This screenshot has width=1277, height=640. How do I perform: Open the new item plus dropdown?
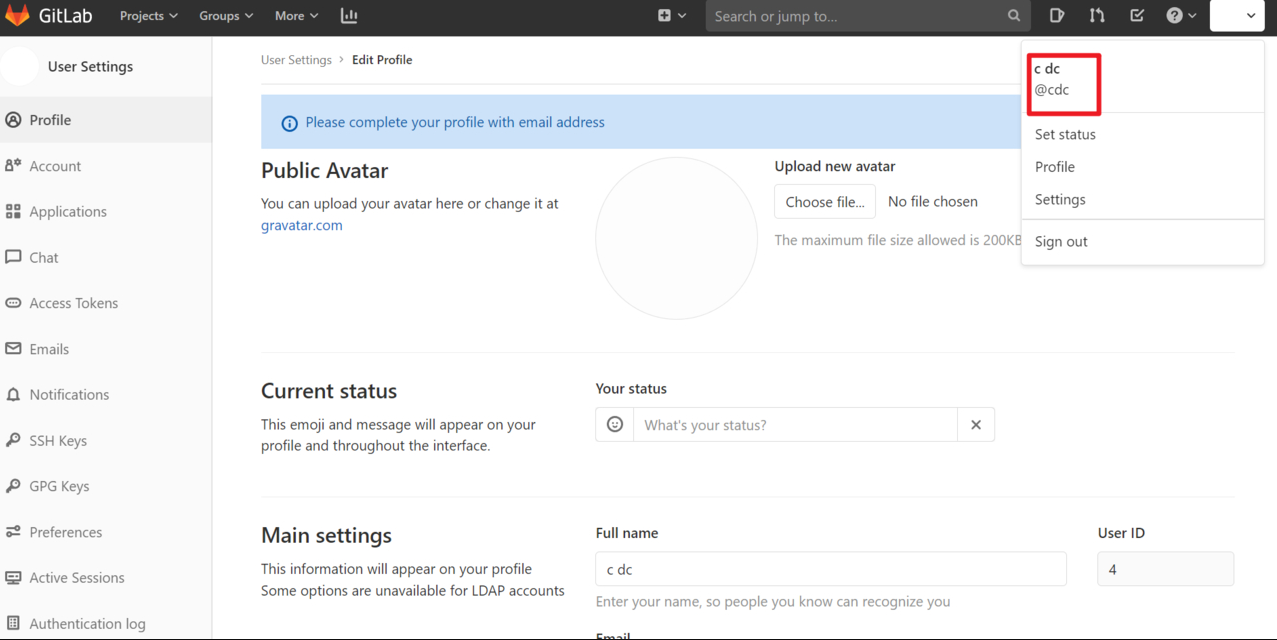[672, 16]
